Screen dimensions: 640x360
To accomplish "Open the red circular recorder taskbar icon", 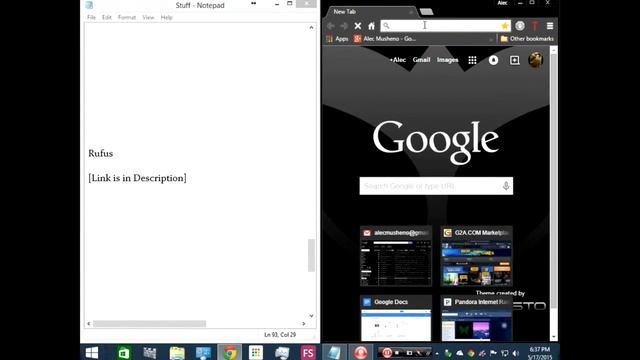I will 360,353.
